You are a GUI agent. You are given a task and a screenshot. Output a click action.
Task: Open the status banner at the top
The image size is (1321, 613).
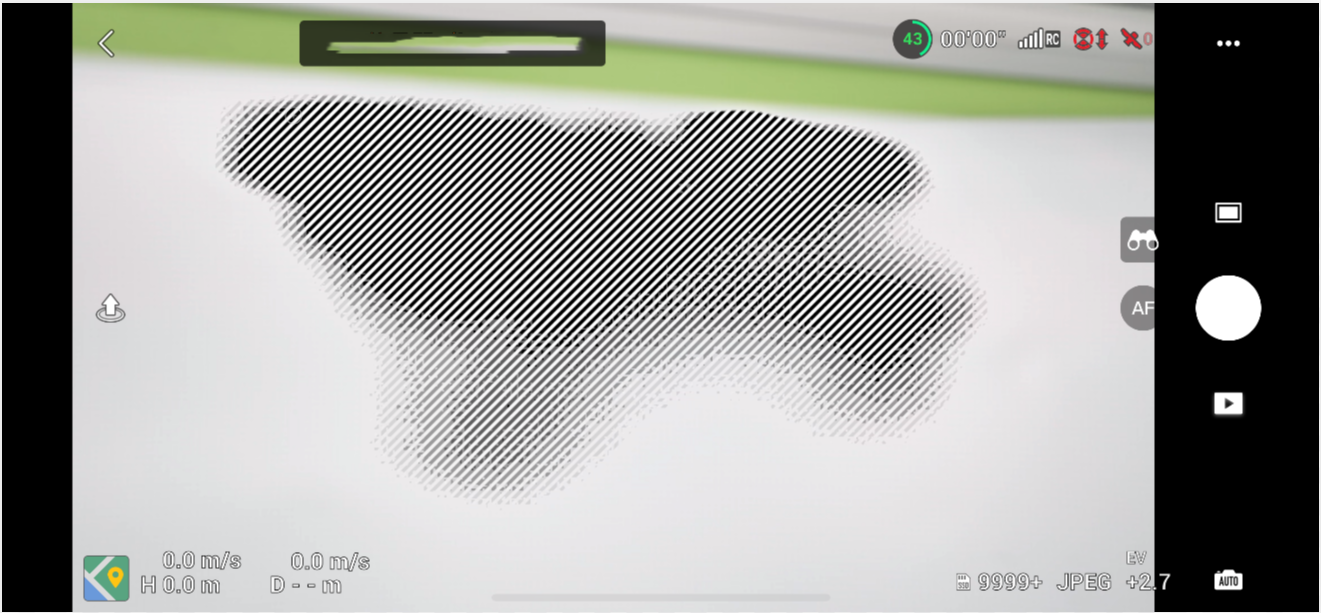(x=452, y=42)
